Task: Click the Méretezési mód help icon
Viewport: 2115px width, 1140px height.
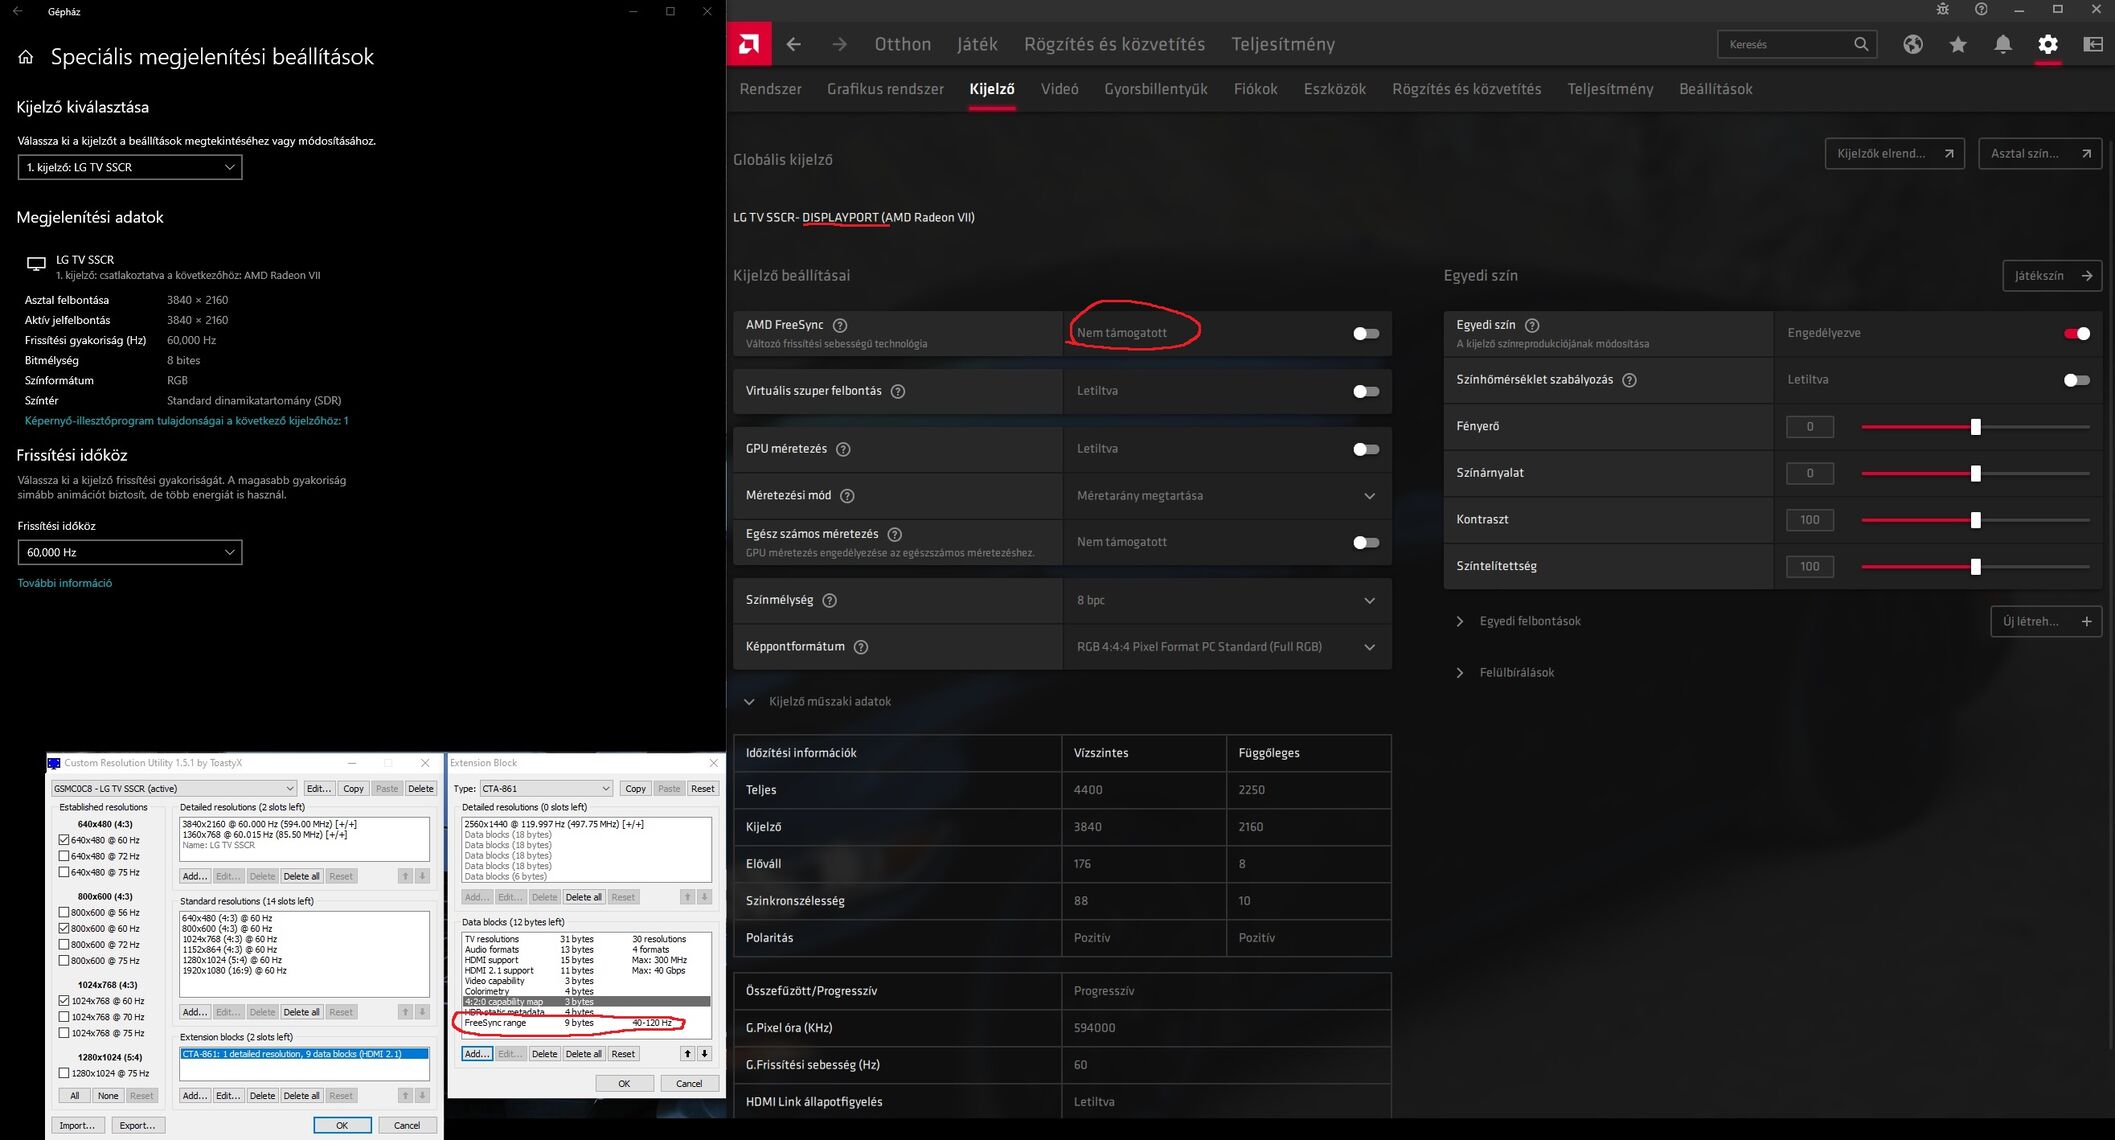Action: click(x=847, y=496)
